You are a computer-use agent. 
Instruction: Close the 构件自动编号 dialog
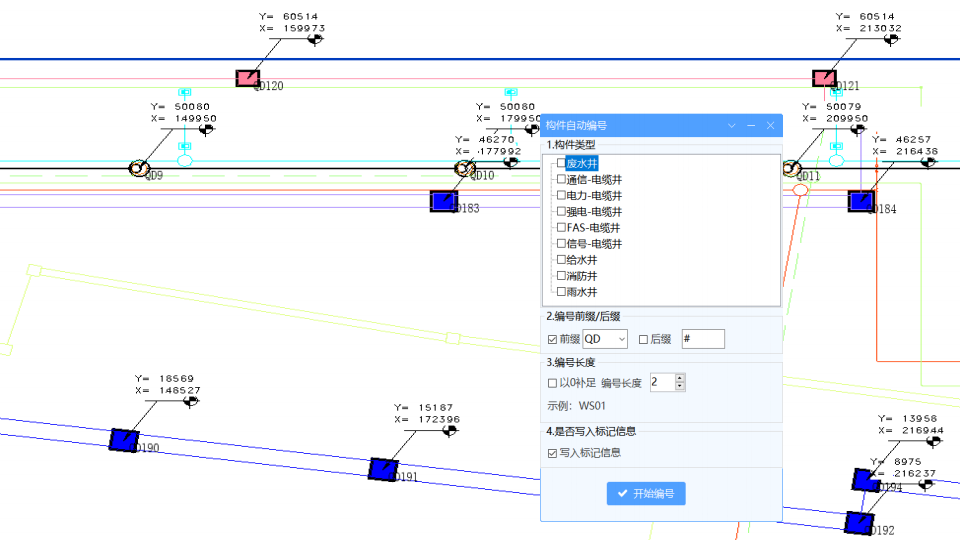[770, 126]
